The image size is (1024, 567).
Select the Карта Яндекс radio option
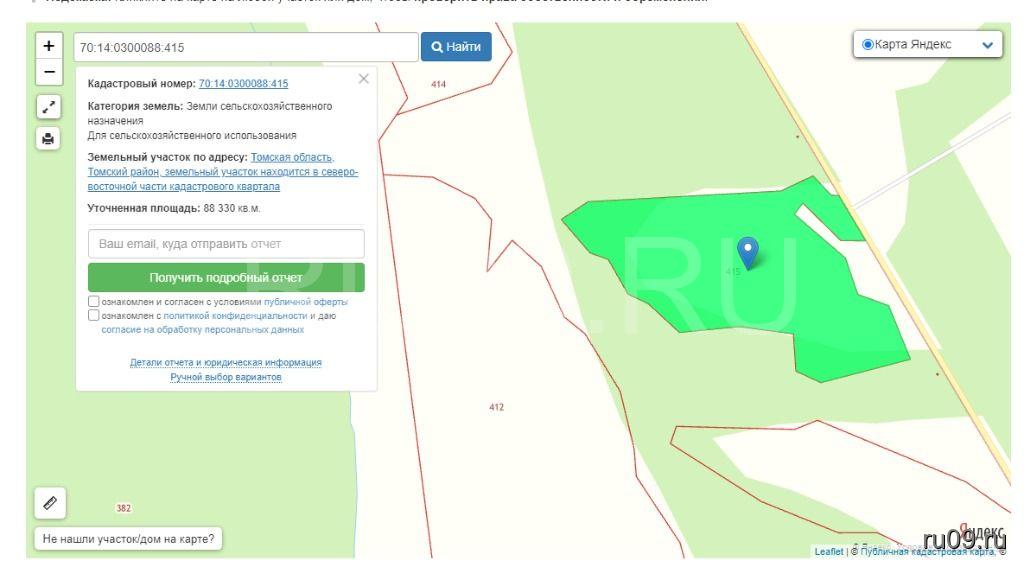pyautogui.click(x=867, y=45)
